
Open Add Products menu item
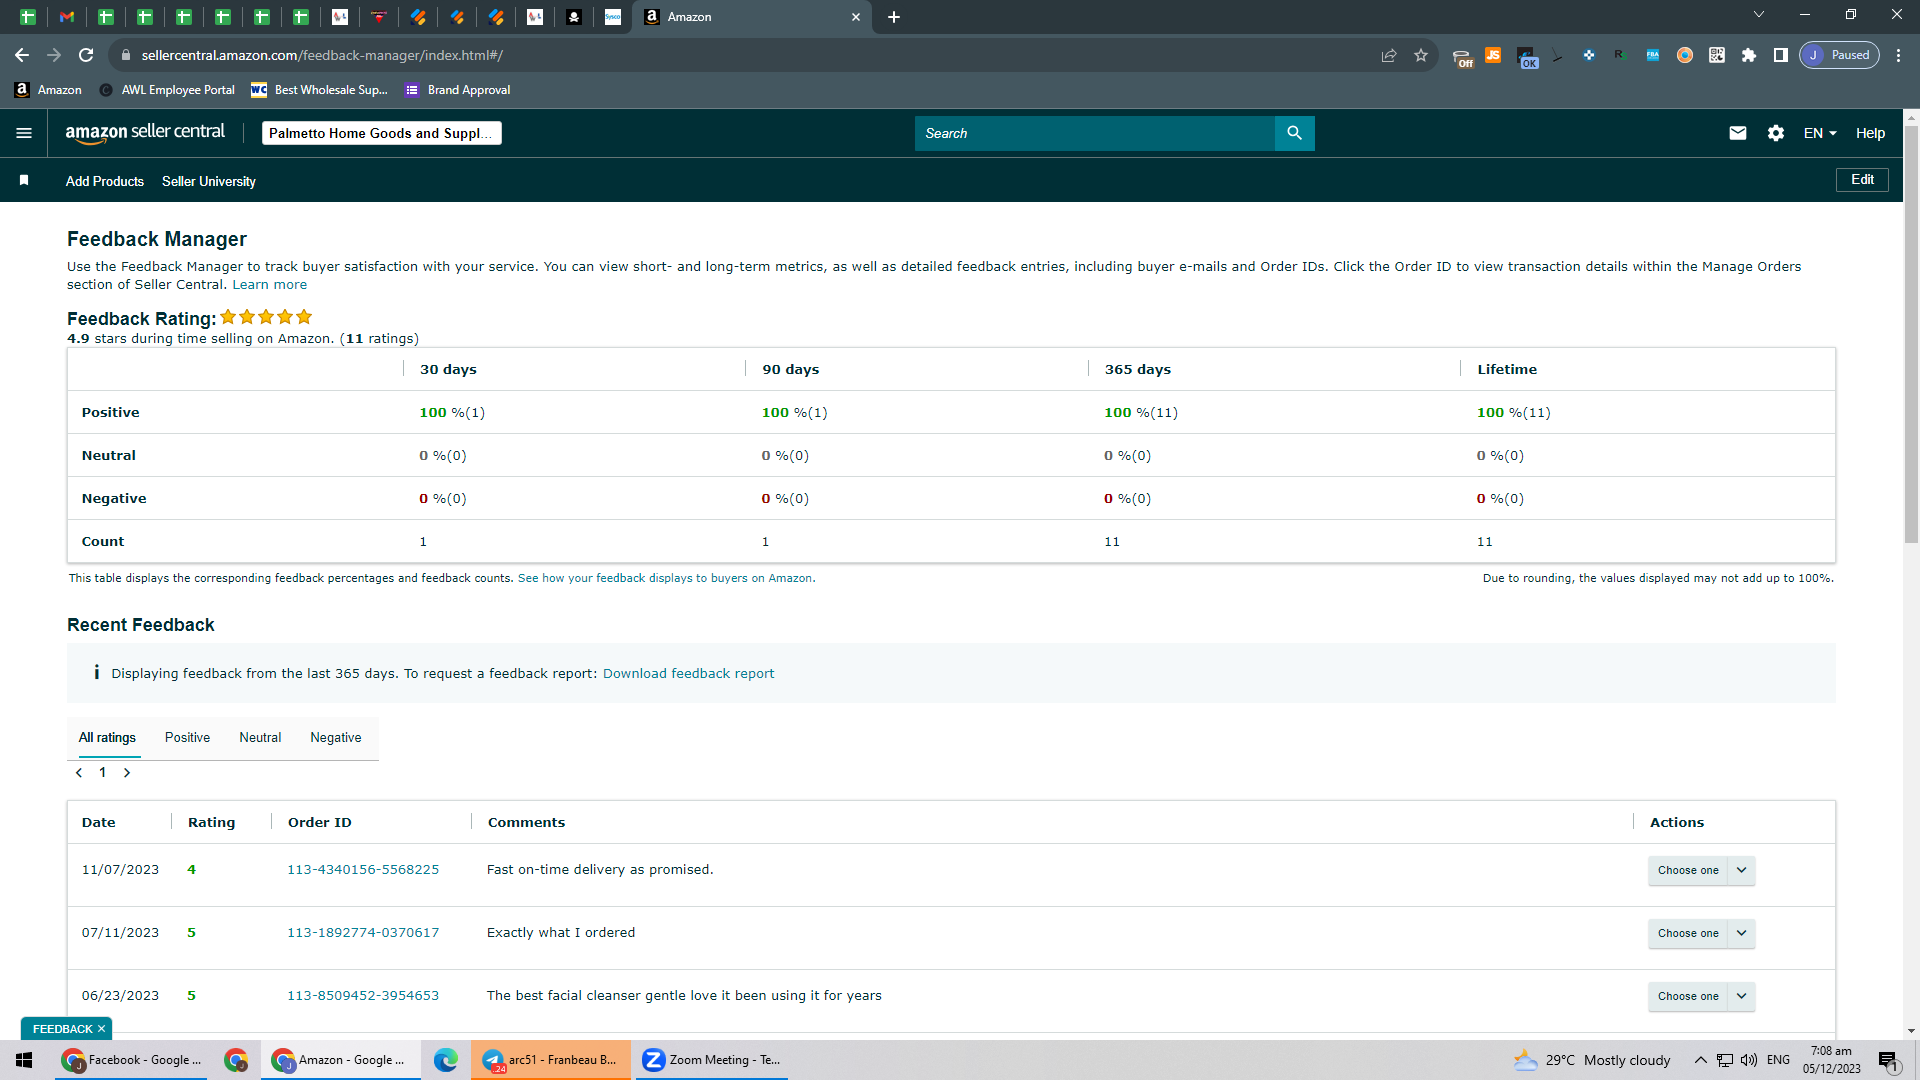pyautogui.click(x=105, y=181)
